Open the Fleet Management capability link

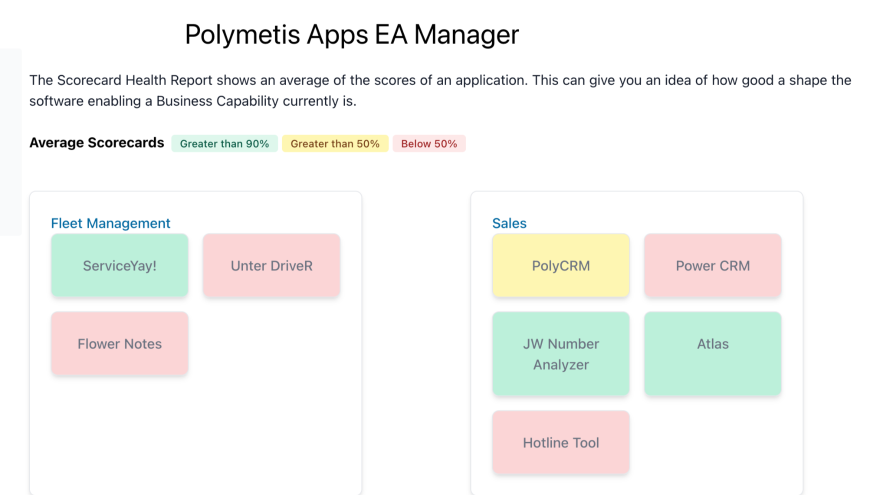click(111, 223)
